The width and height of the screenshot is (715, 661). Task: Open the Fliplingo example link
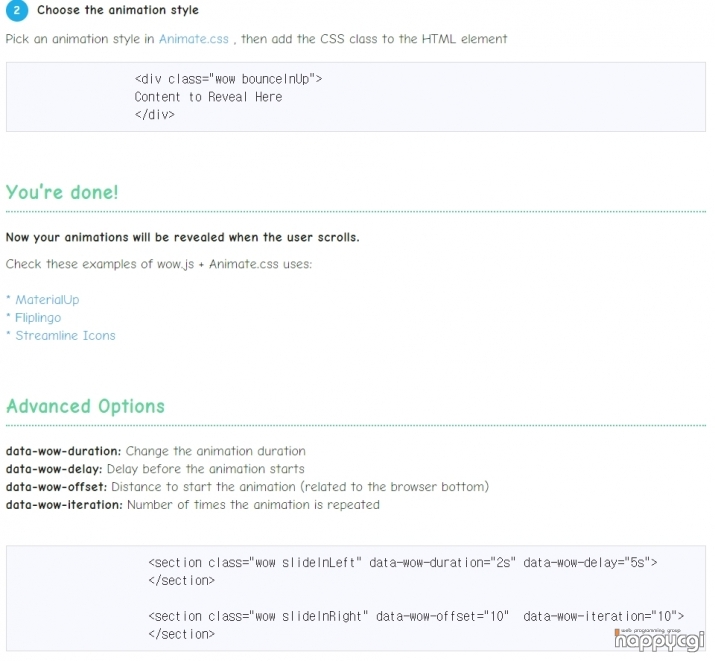tap(38, 318)
